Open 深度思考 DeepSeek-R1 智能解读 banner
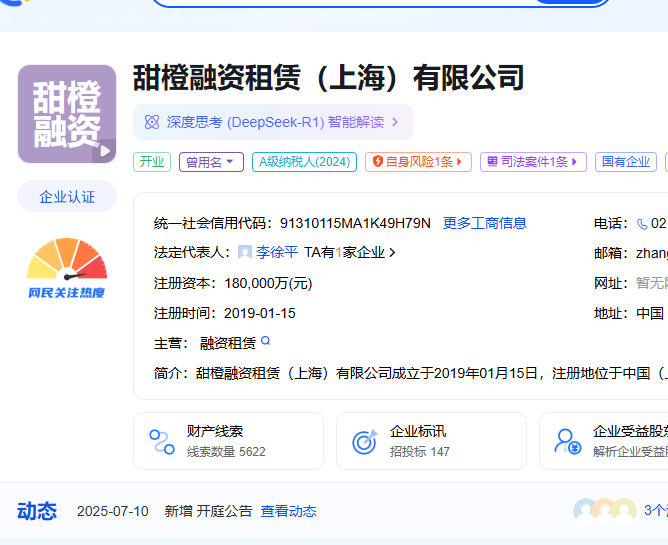 272,122
